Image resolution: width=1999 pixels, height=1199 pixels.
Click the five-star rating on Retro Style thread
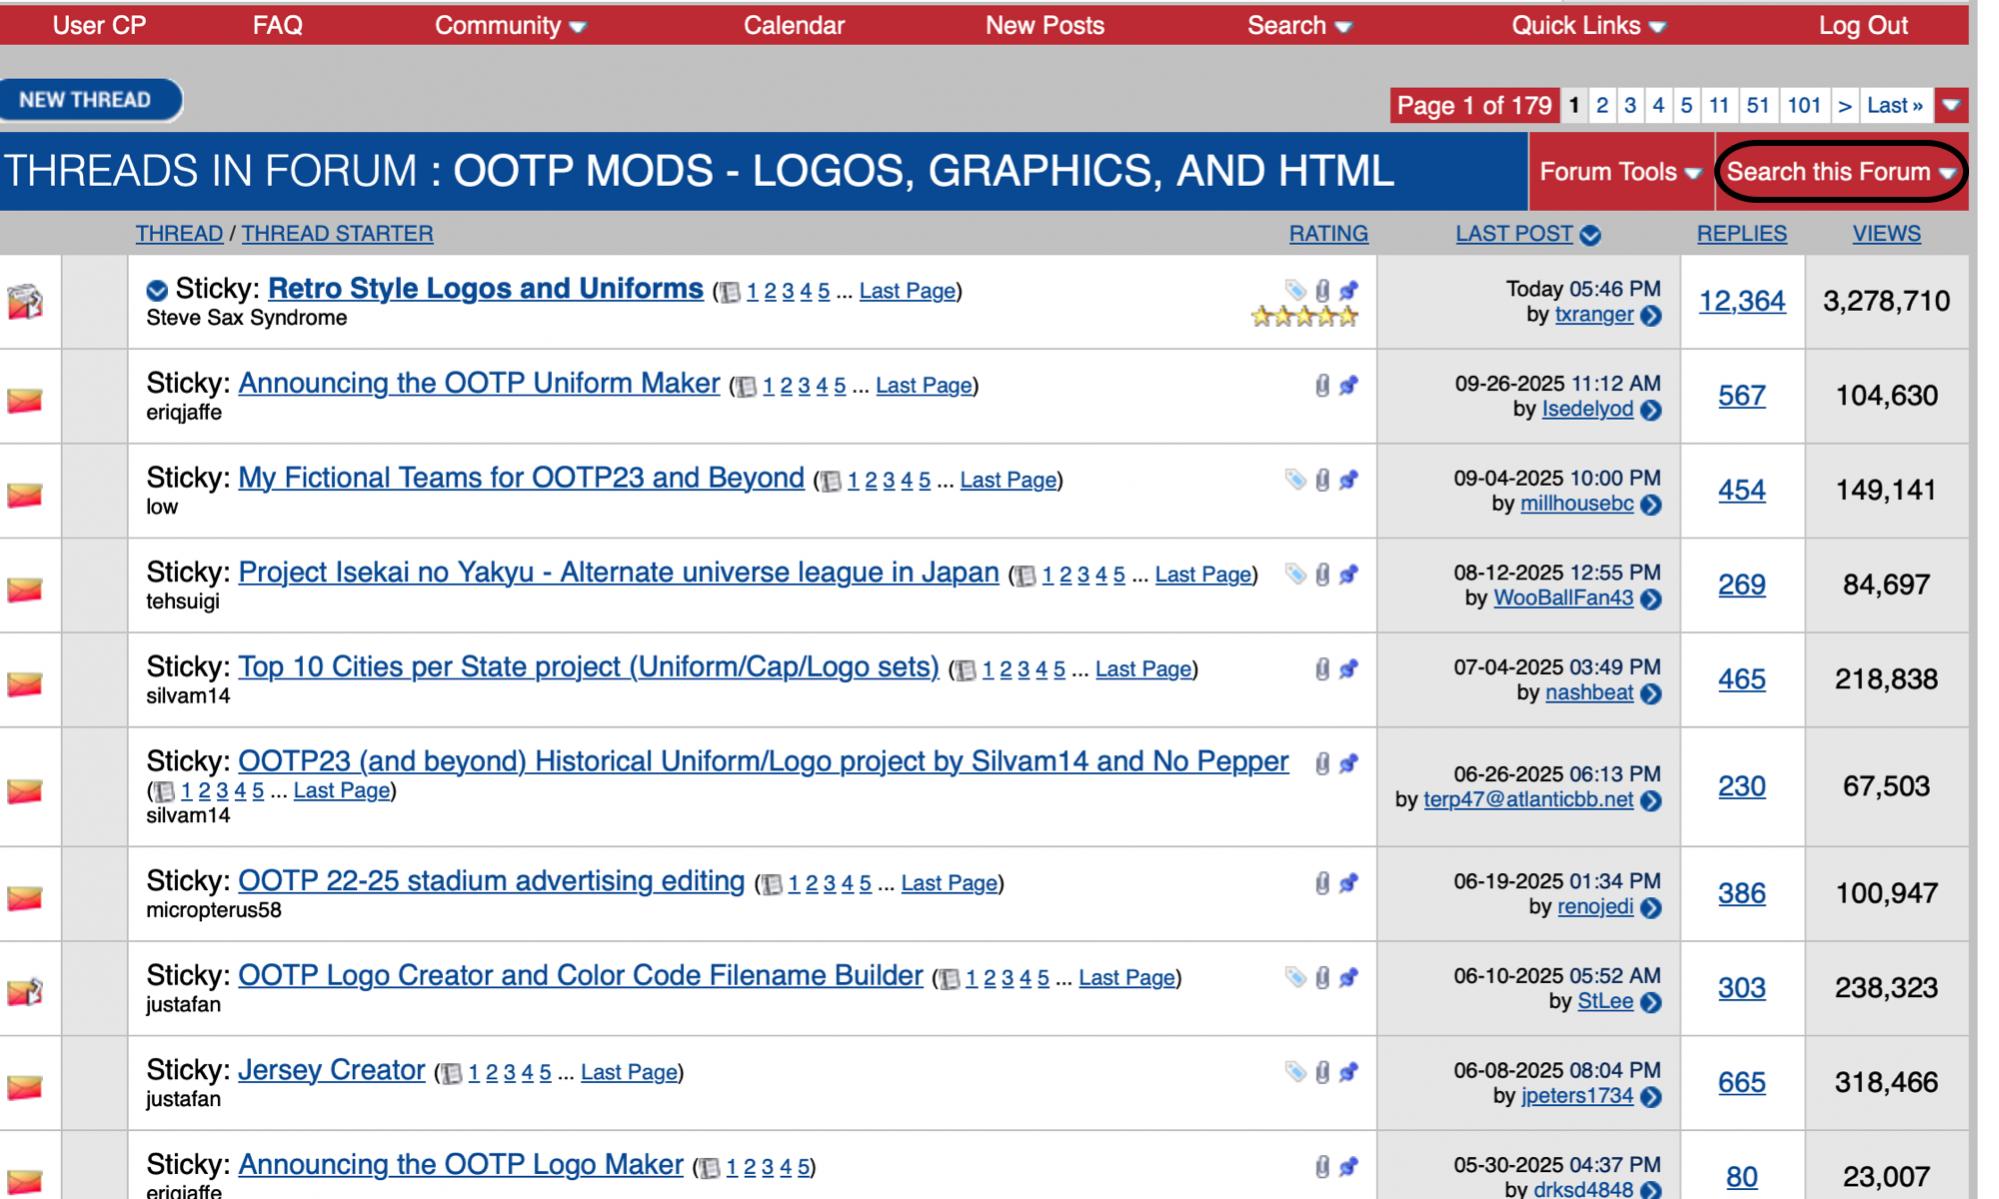coord(1304,317)
